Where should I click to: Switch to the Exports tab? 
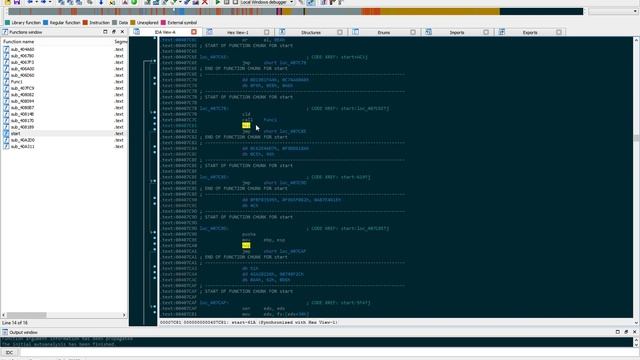click(x=530, y=32)
